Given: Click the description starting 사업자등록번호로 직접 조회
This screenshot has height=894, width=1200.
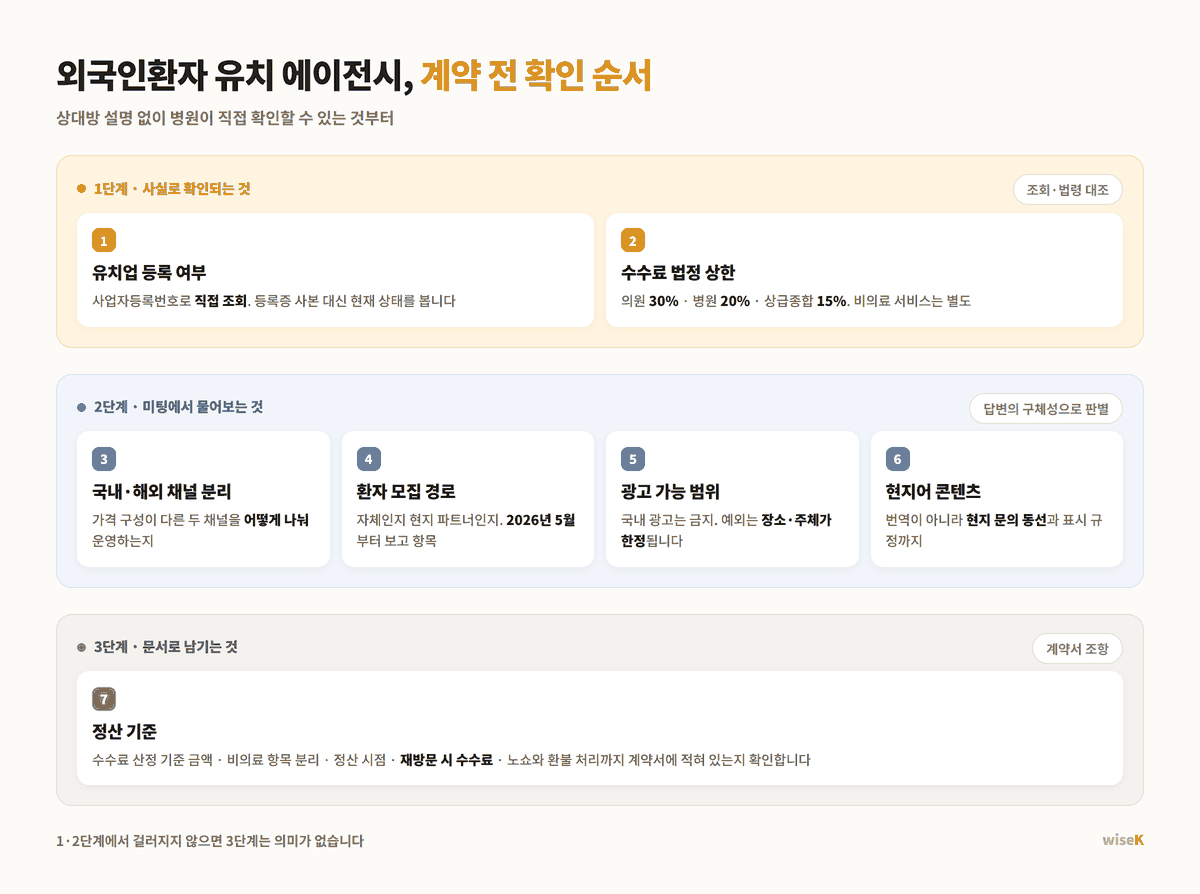Looking at the screenshot, I should [x=274, y=301].
